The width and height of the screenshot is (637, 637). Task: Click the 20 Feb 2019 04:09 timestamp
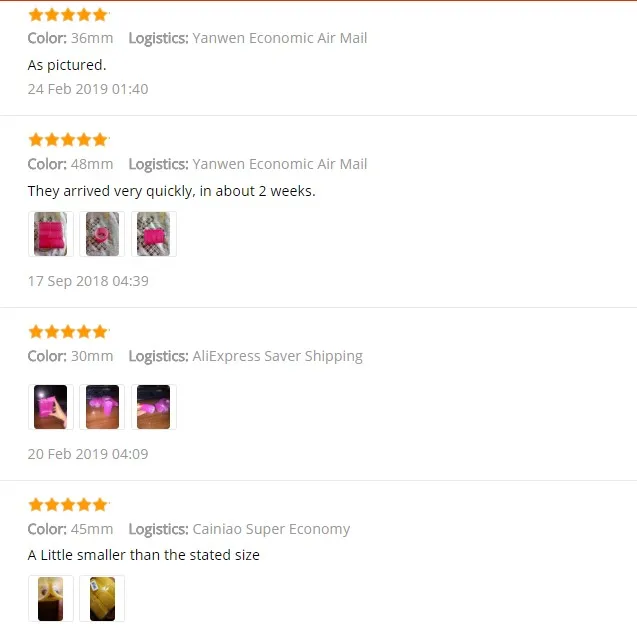[88, 454]
